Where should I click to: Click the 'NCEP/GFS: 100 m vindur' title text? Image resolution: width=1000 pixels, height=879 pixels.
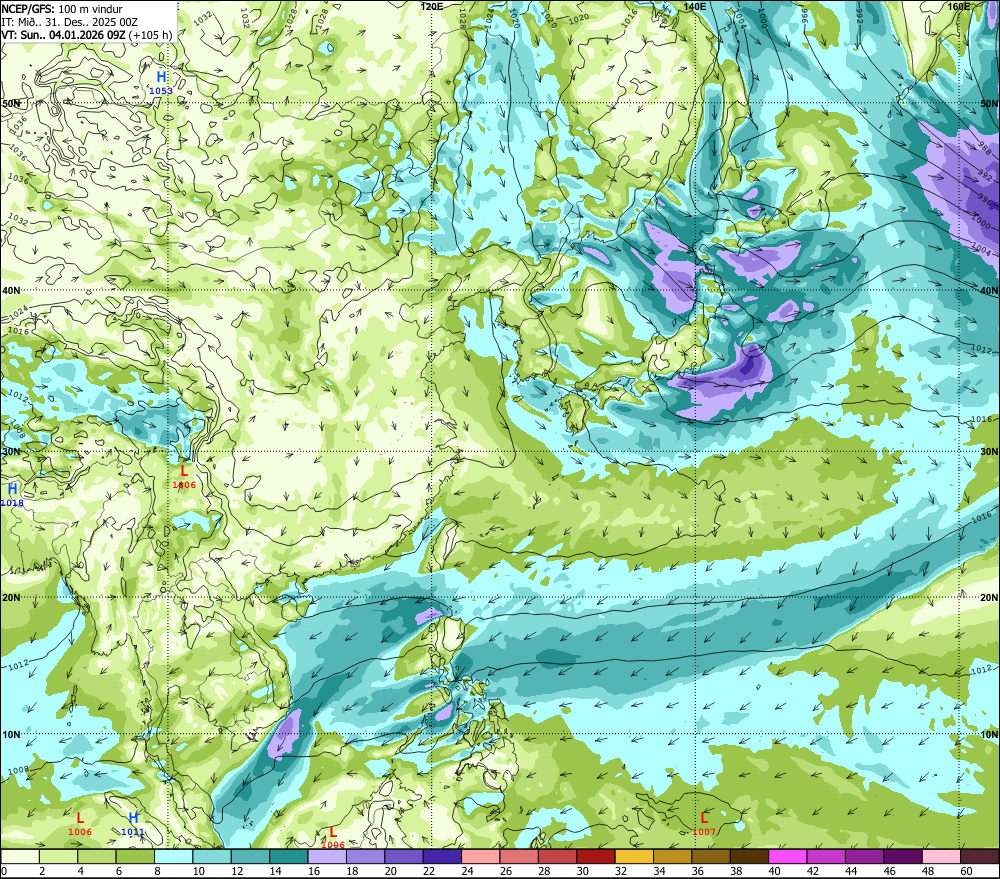pos(62,9)
